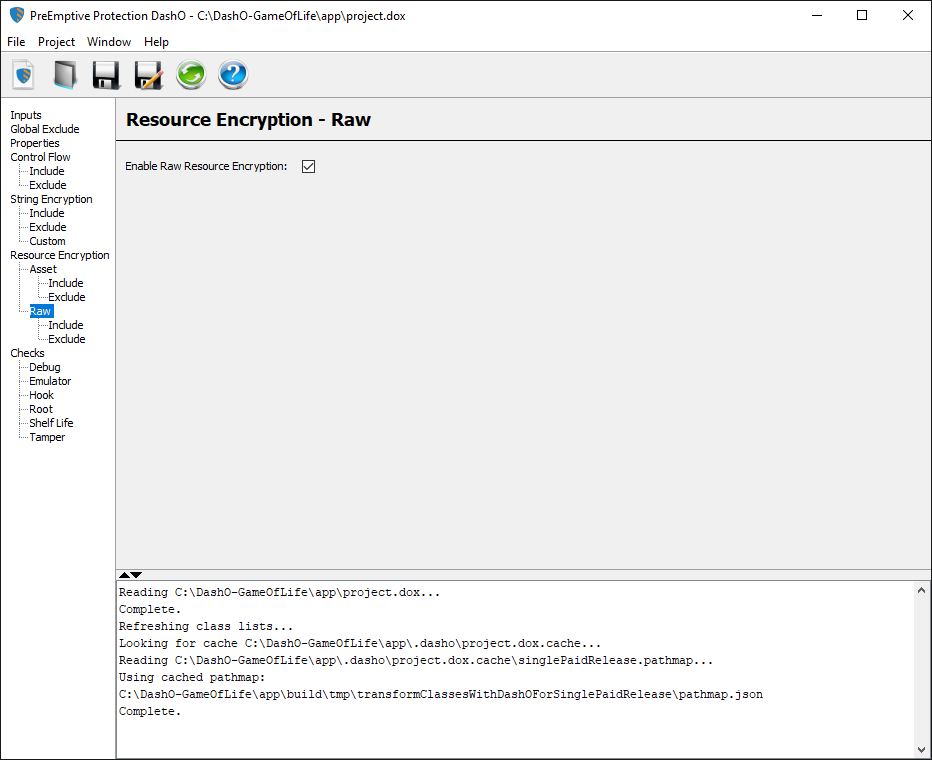Click the Save As floppy-with-pencil icon
Screen dimensions: 932x760
pos(149,75)
